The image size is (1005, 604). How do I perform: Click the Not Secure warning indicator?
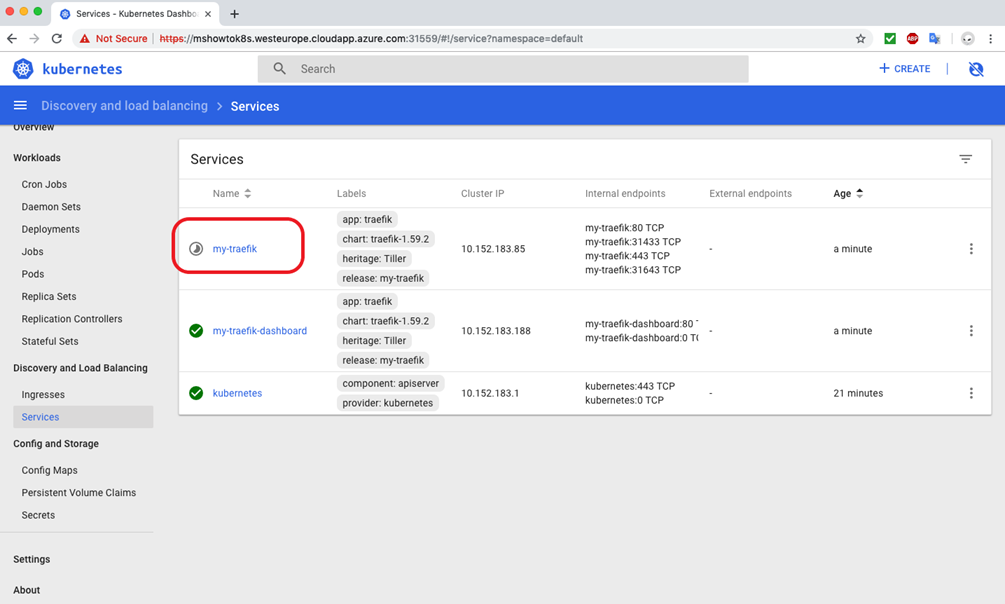click(113, 38)
